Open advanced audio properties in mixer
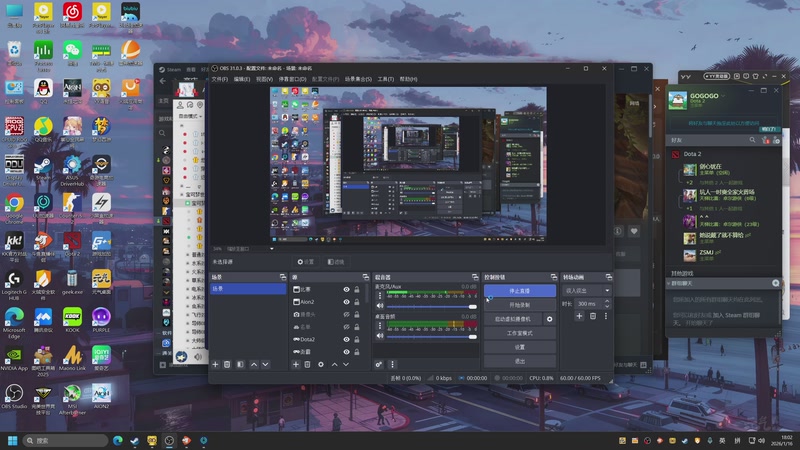Screen dimensions: 800x450 coord(379,364)
